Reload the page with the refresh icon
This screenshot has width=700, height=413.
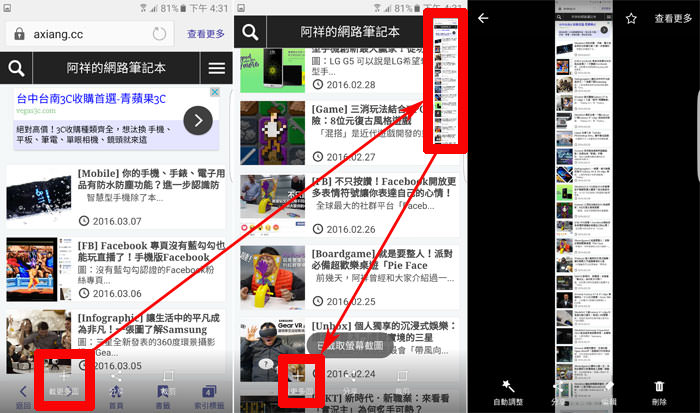[x=159, y=34]
